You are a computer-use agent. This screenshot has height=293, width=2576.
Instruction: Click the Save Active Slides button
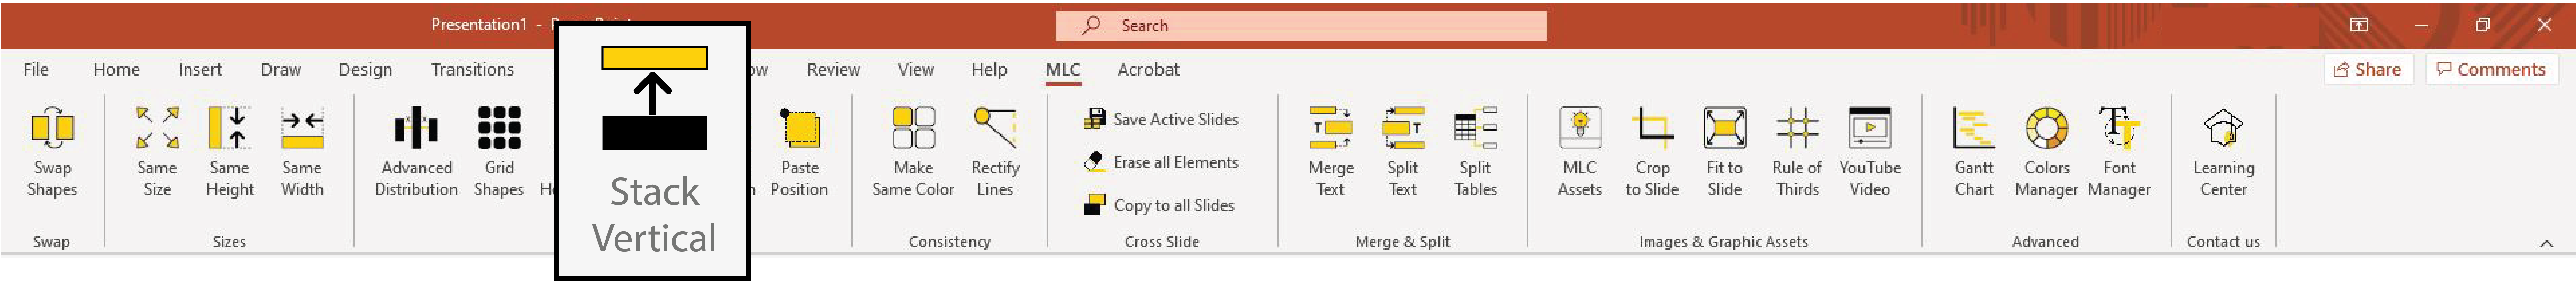click(1162, 119)
